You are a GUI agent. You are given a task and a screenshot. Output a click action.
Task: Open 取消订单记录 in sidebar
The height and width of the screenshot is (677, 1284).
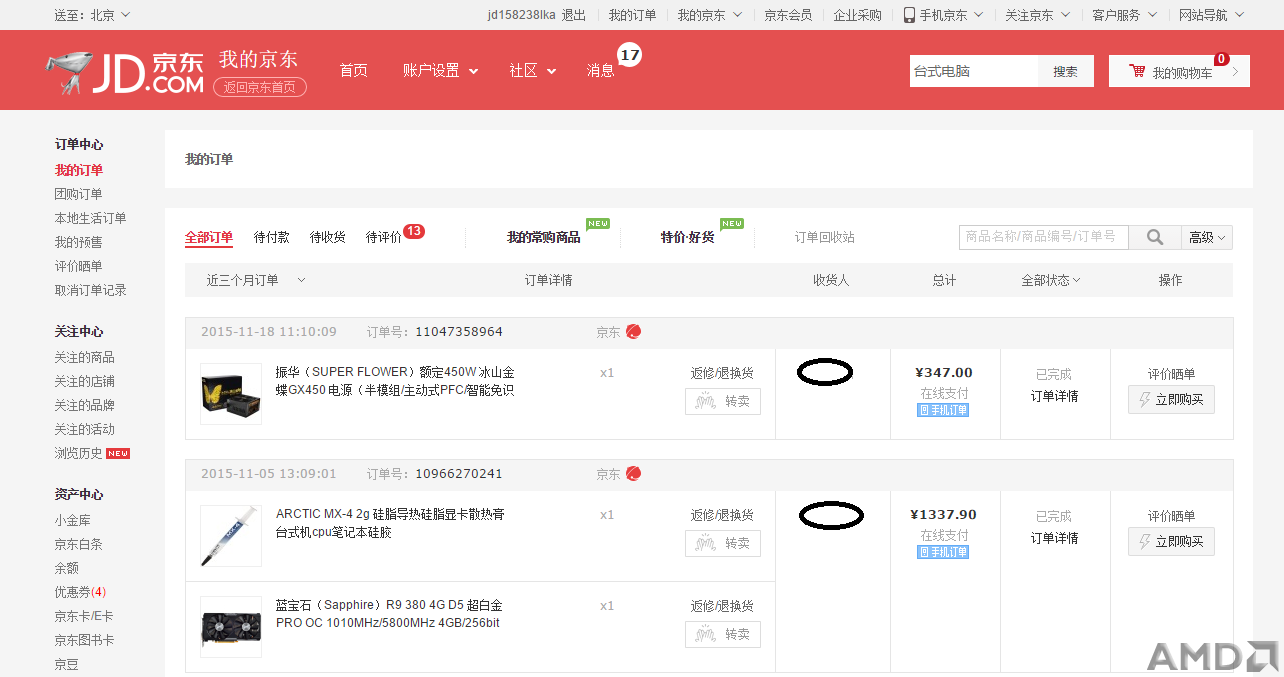(x=91, y=290)
